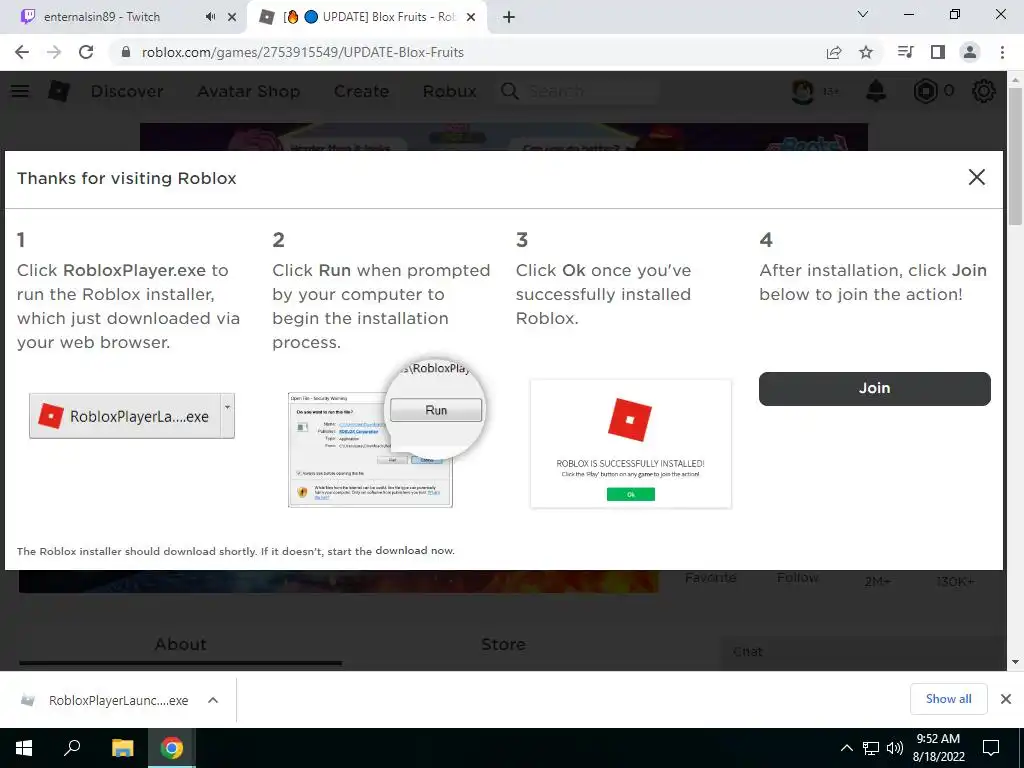Open Robux menu item
1024x768 pixels.
click(449, 91)
